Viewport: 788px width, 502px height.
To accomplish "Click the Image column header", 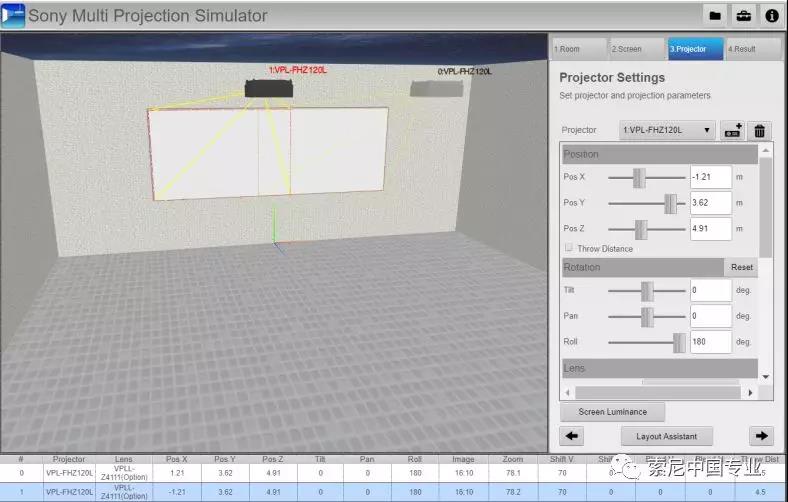I will coord(463,459).
